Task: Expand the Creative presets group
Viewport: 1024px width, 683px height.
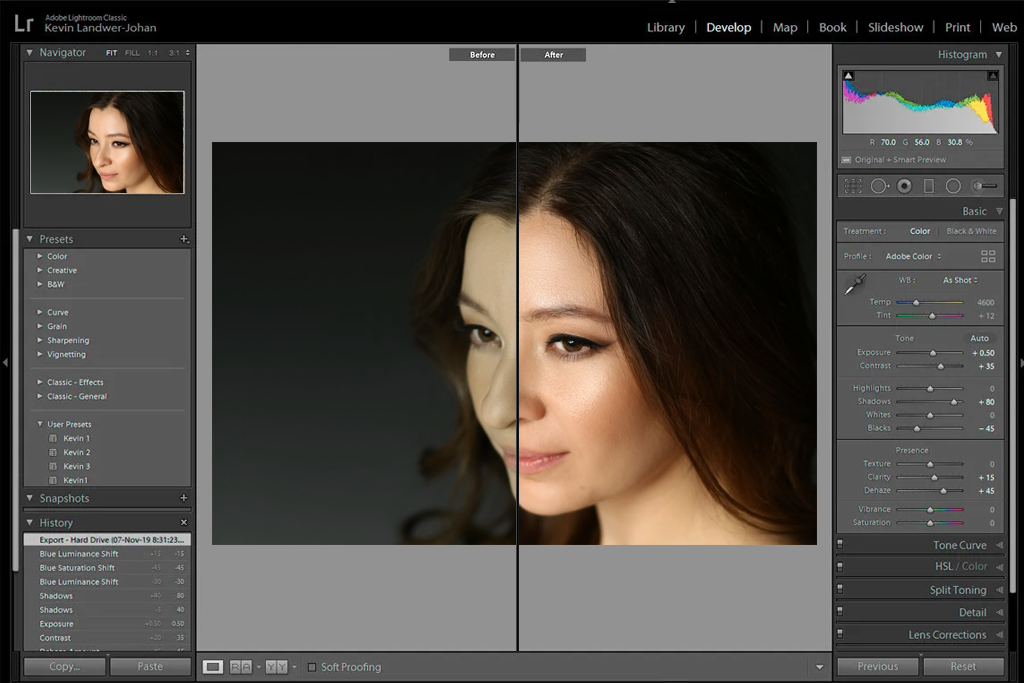Action: tap(40, 270)
